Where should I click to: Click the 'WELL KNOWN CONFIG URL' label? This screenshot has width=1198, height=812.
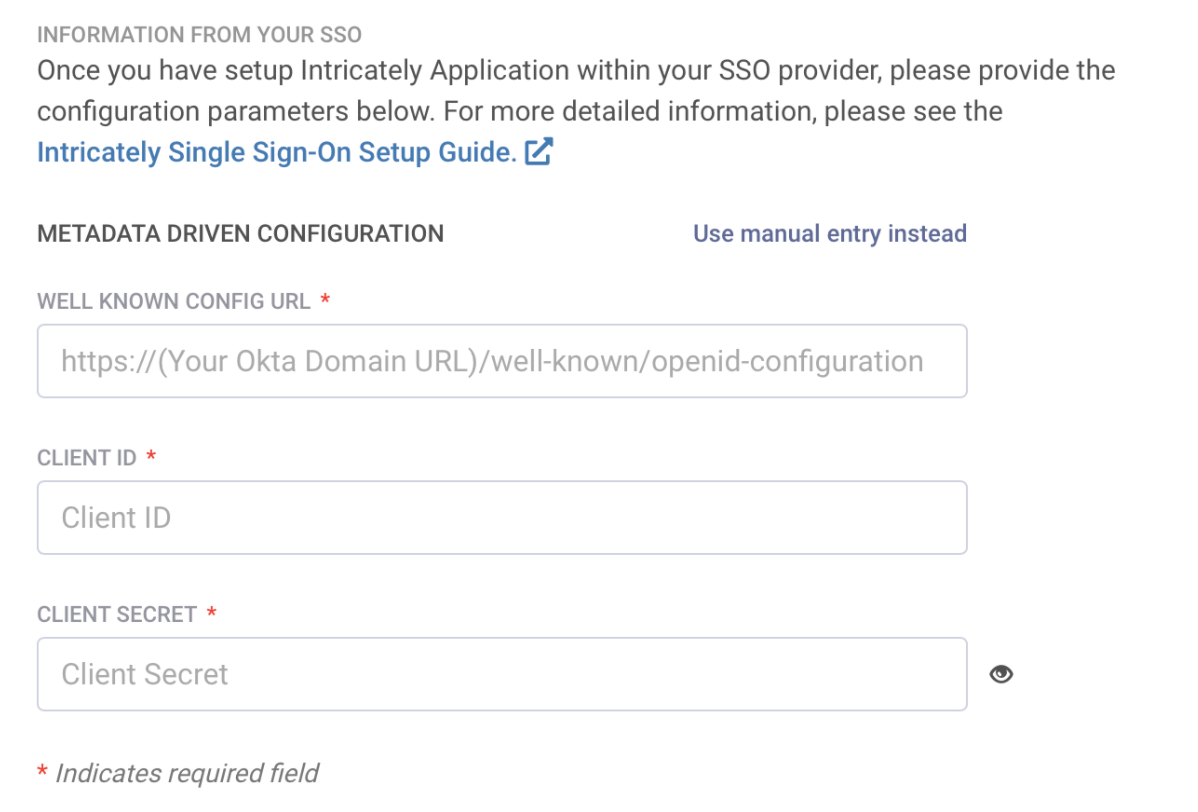tap(174, 301)
